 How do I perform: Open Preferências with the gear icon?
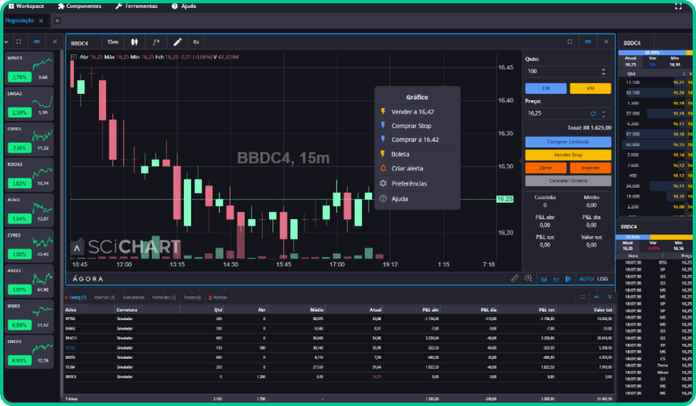pos(408,184)
